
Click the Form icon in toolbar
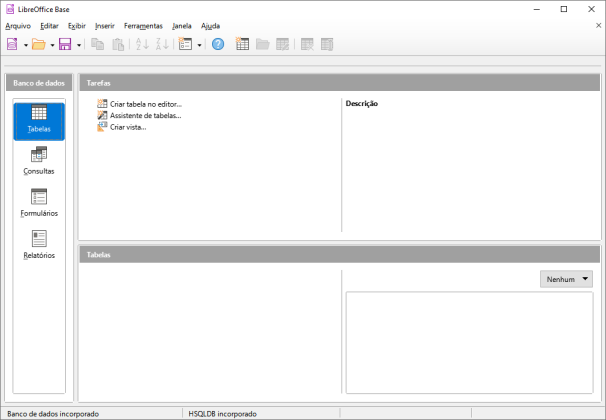(x=185, y=44)
